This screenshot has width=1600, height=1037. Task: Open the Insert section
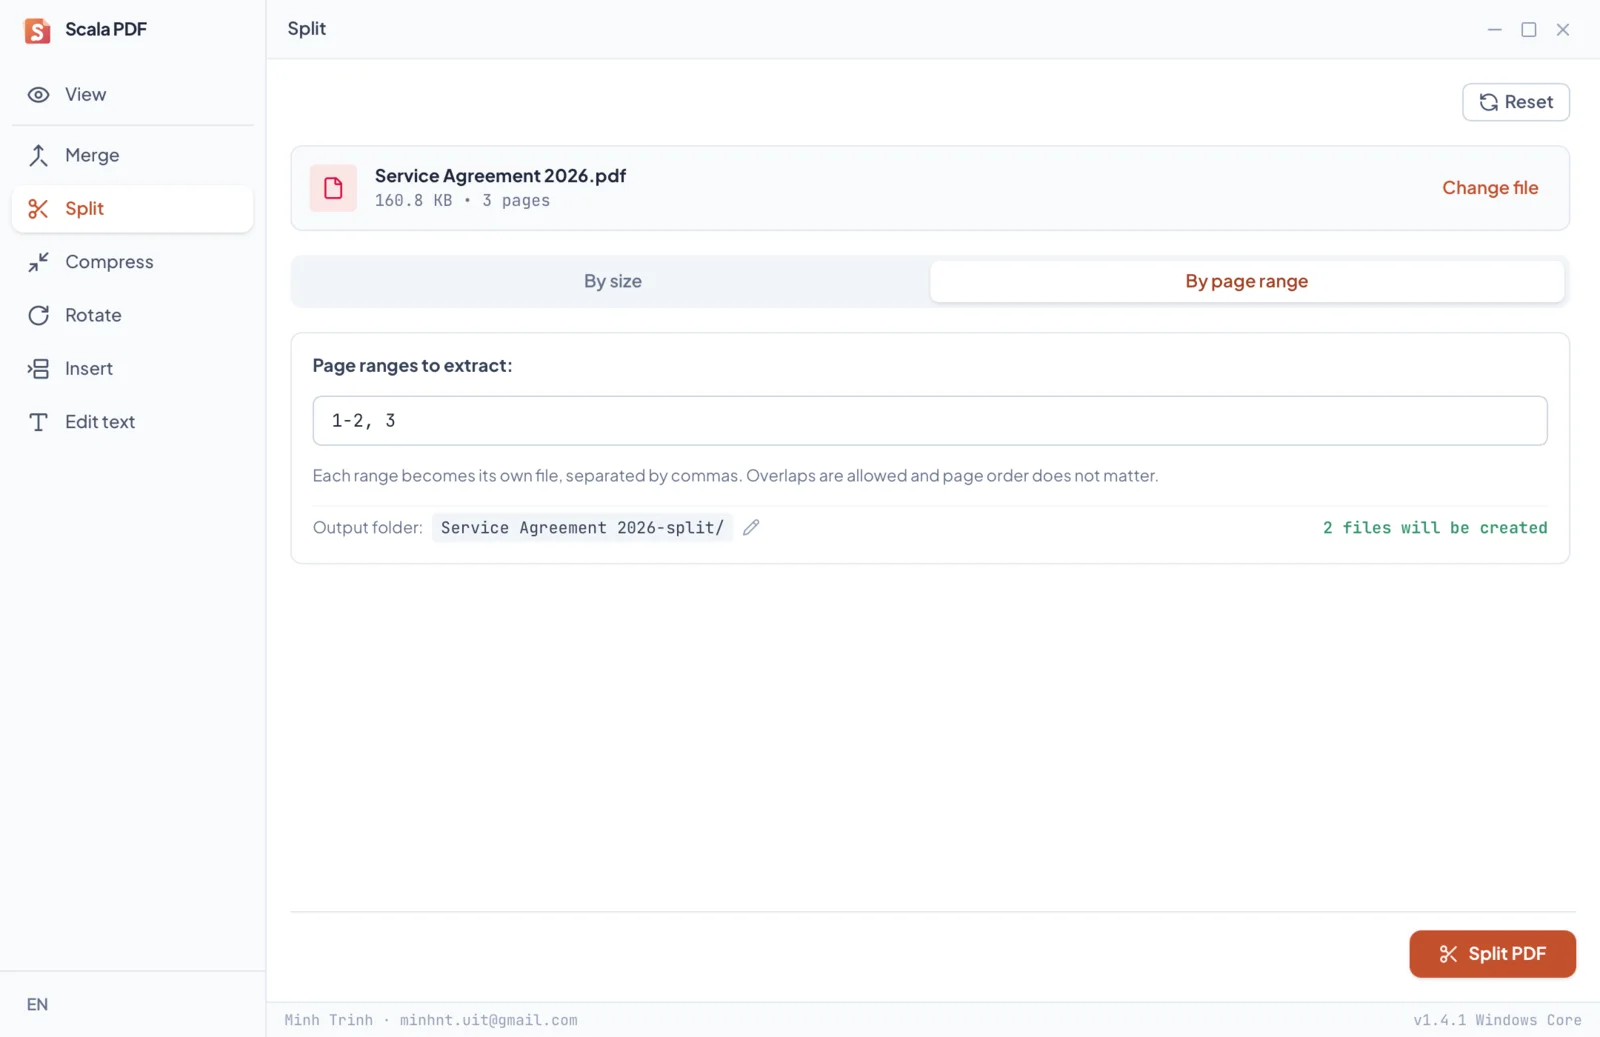(x=132, y=369)
